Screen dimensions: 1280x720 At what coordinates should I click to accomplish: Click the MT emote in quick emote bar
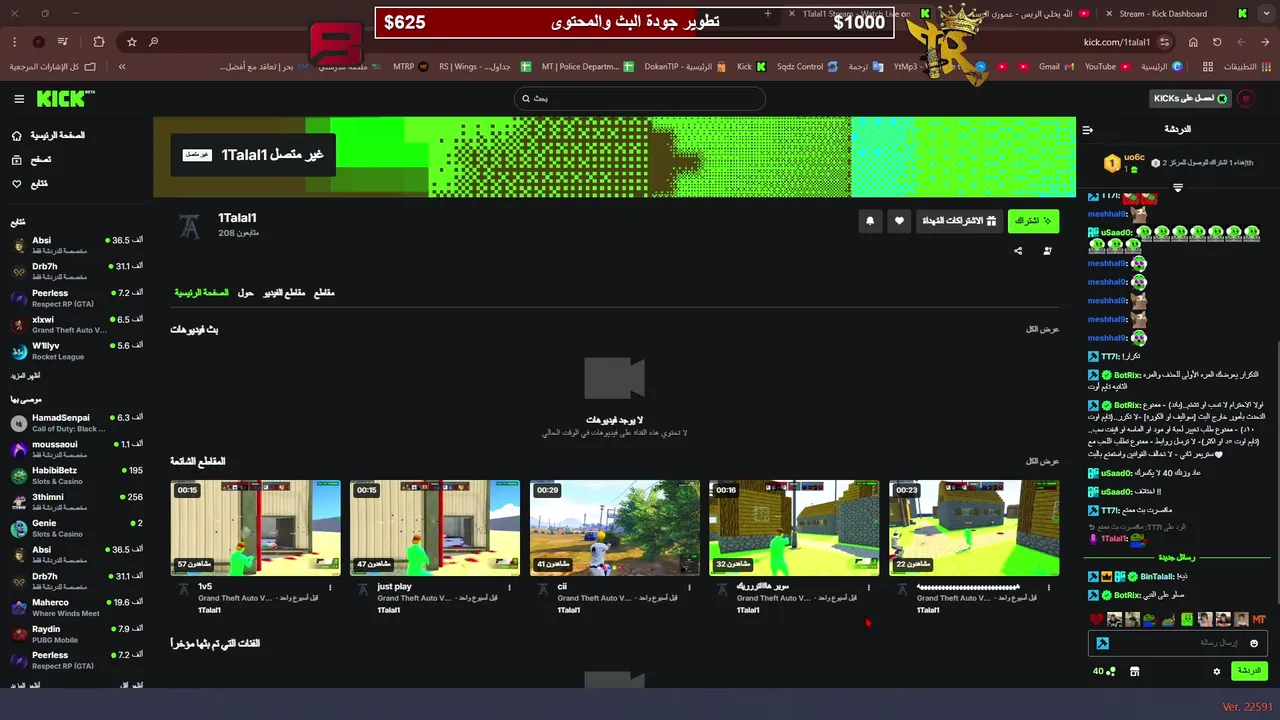tap(1259, 620)
